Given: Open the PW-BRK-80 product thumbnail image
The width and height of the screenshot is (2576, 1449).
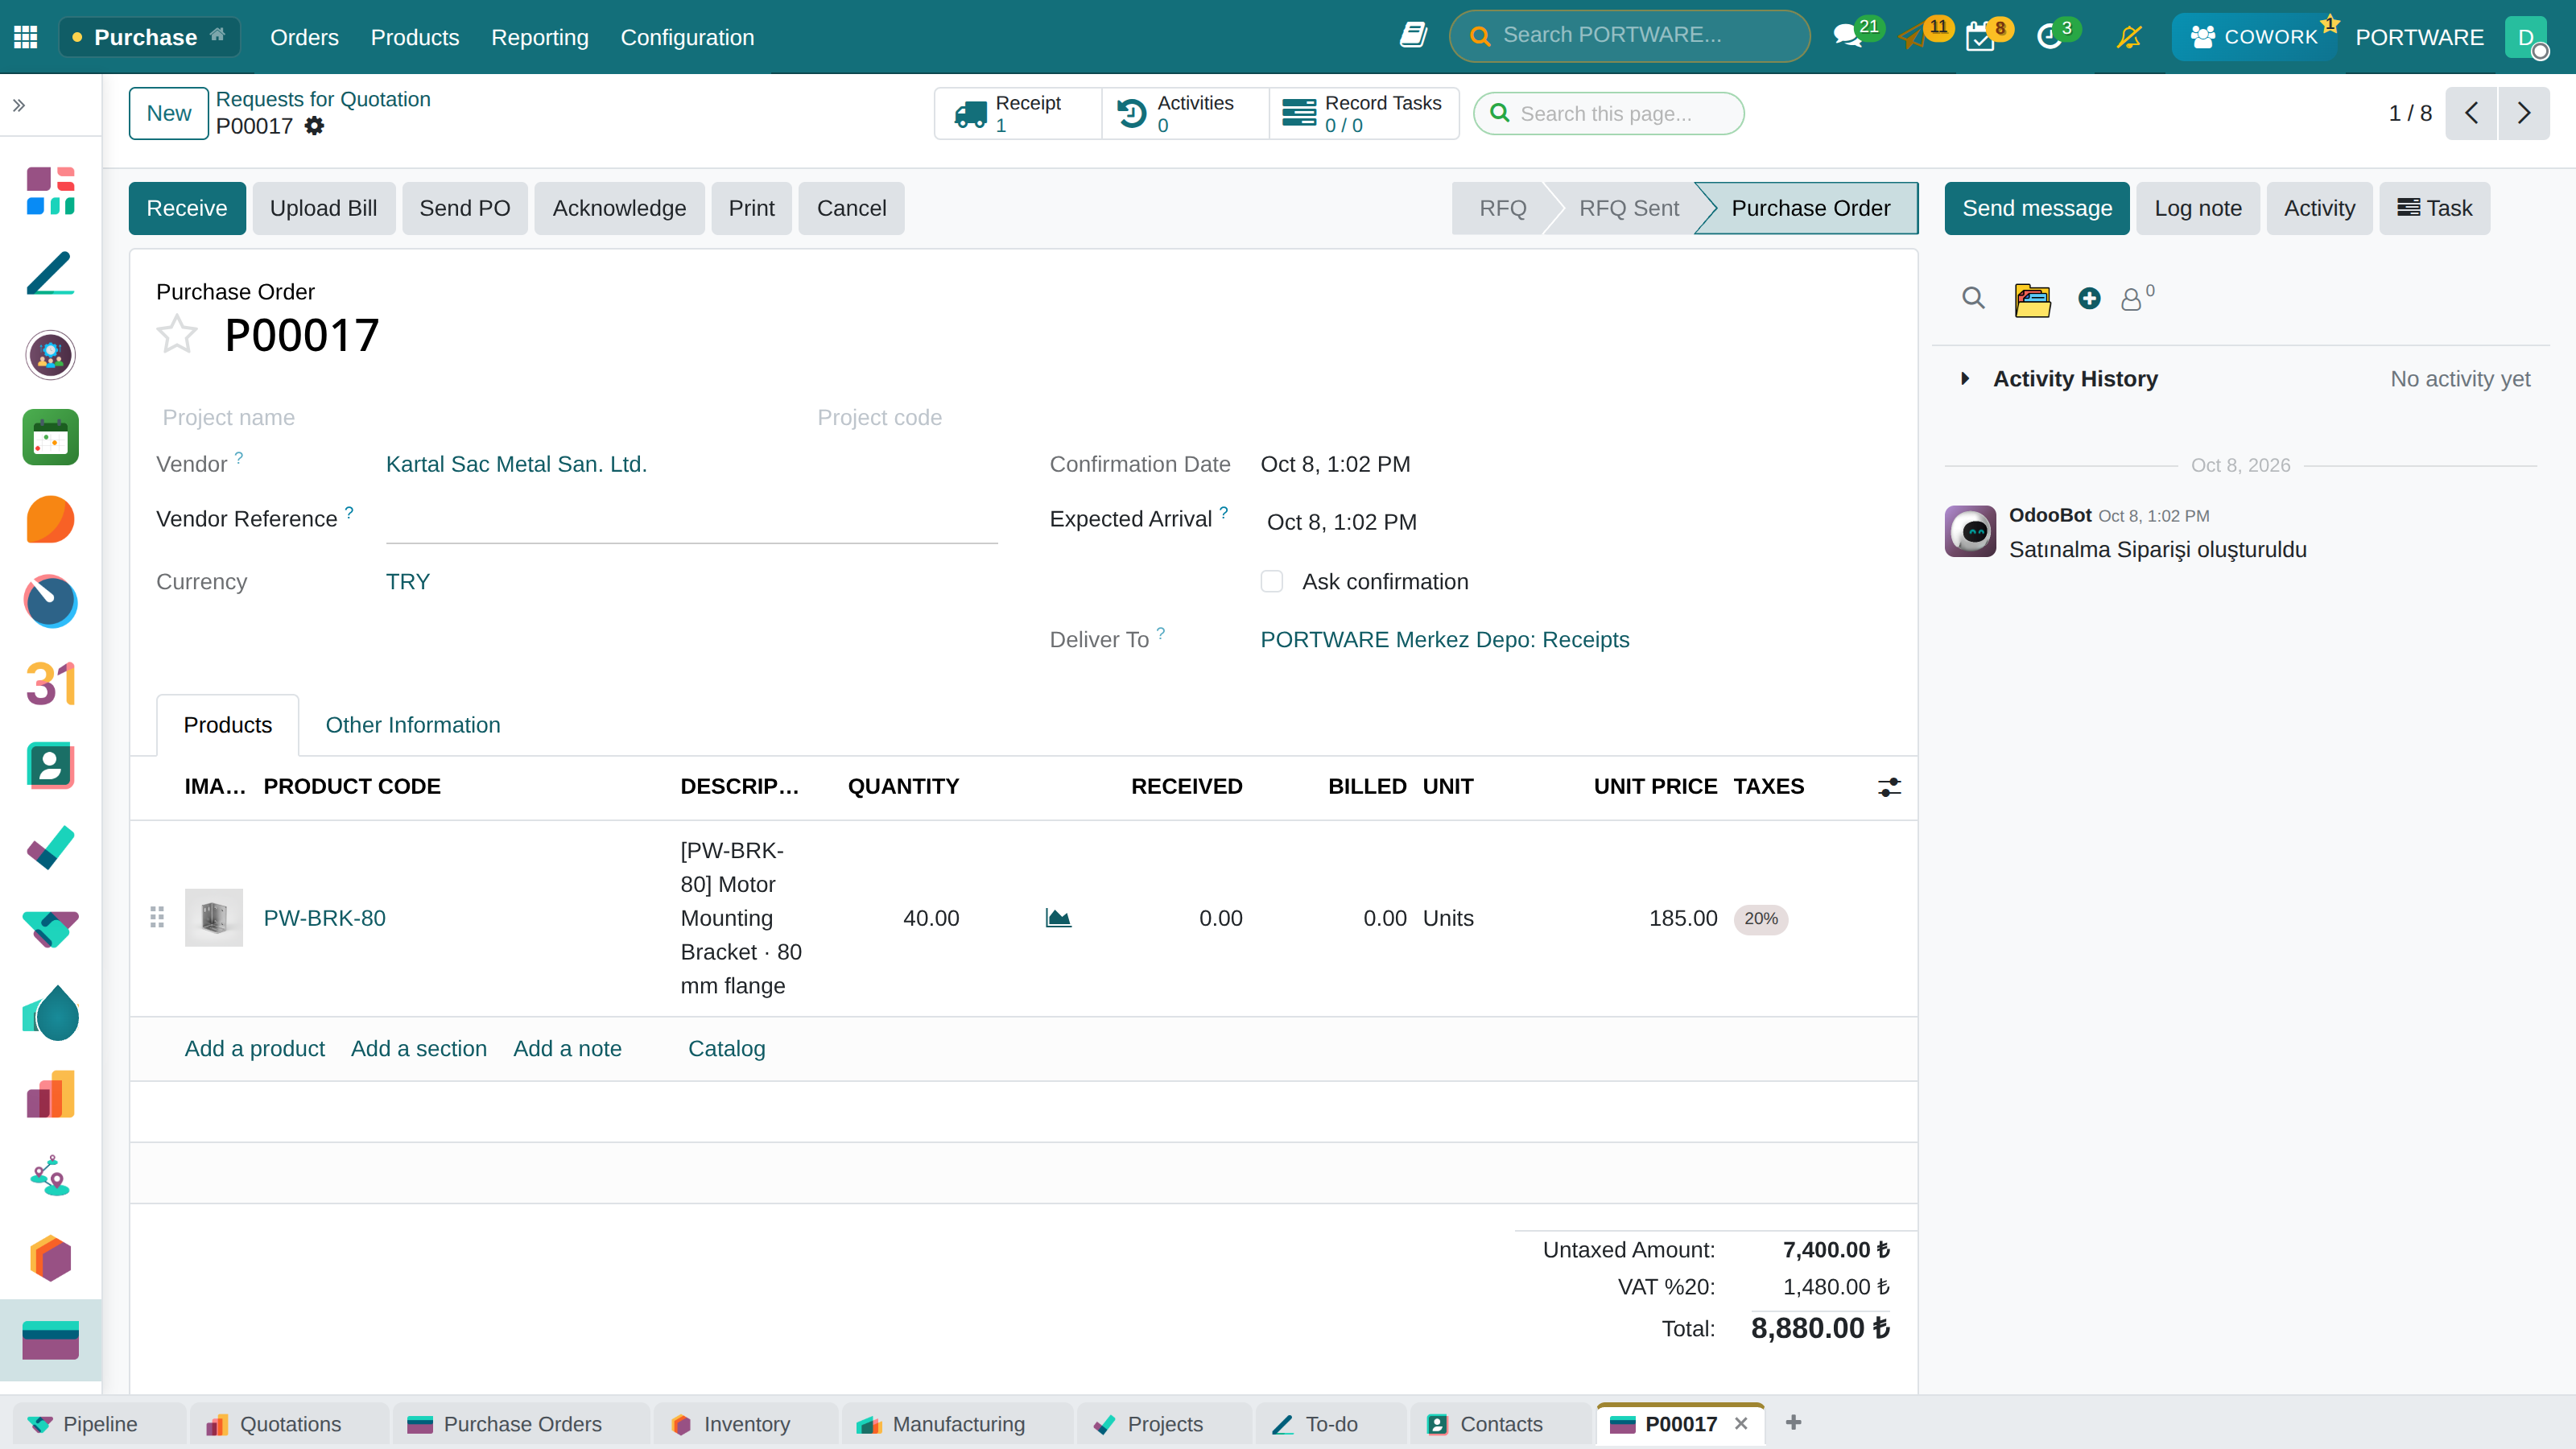Looking at the screenshot, I should [x=214, y=917].
